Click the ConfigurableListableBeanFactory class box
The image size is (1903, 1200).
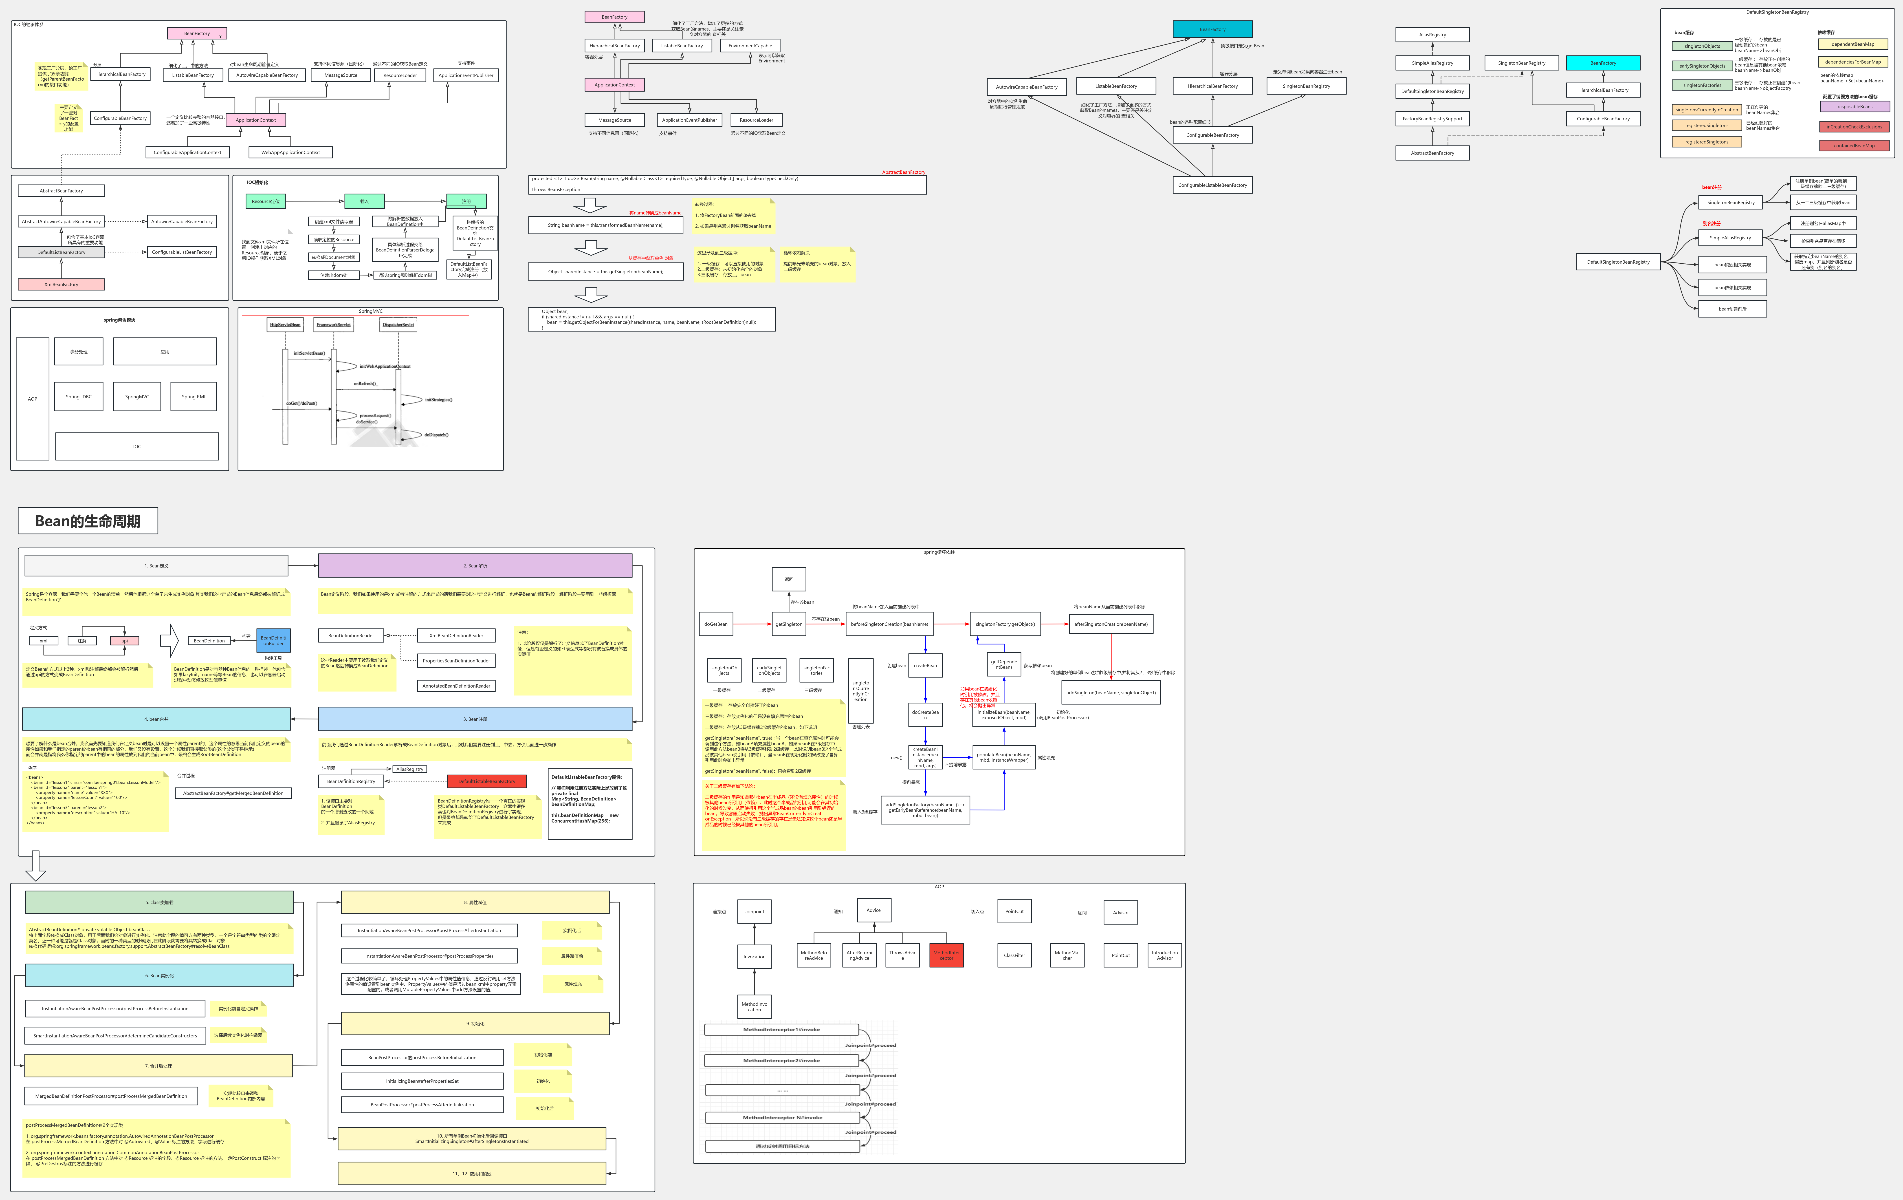tap(1212, 185)
